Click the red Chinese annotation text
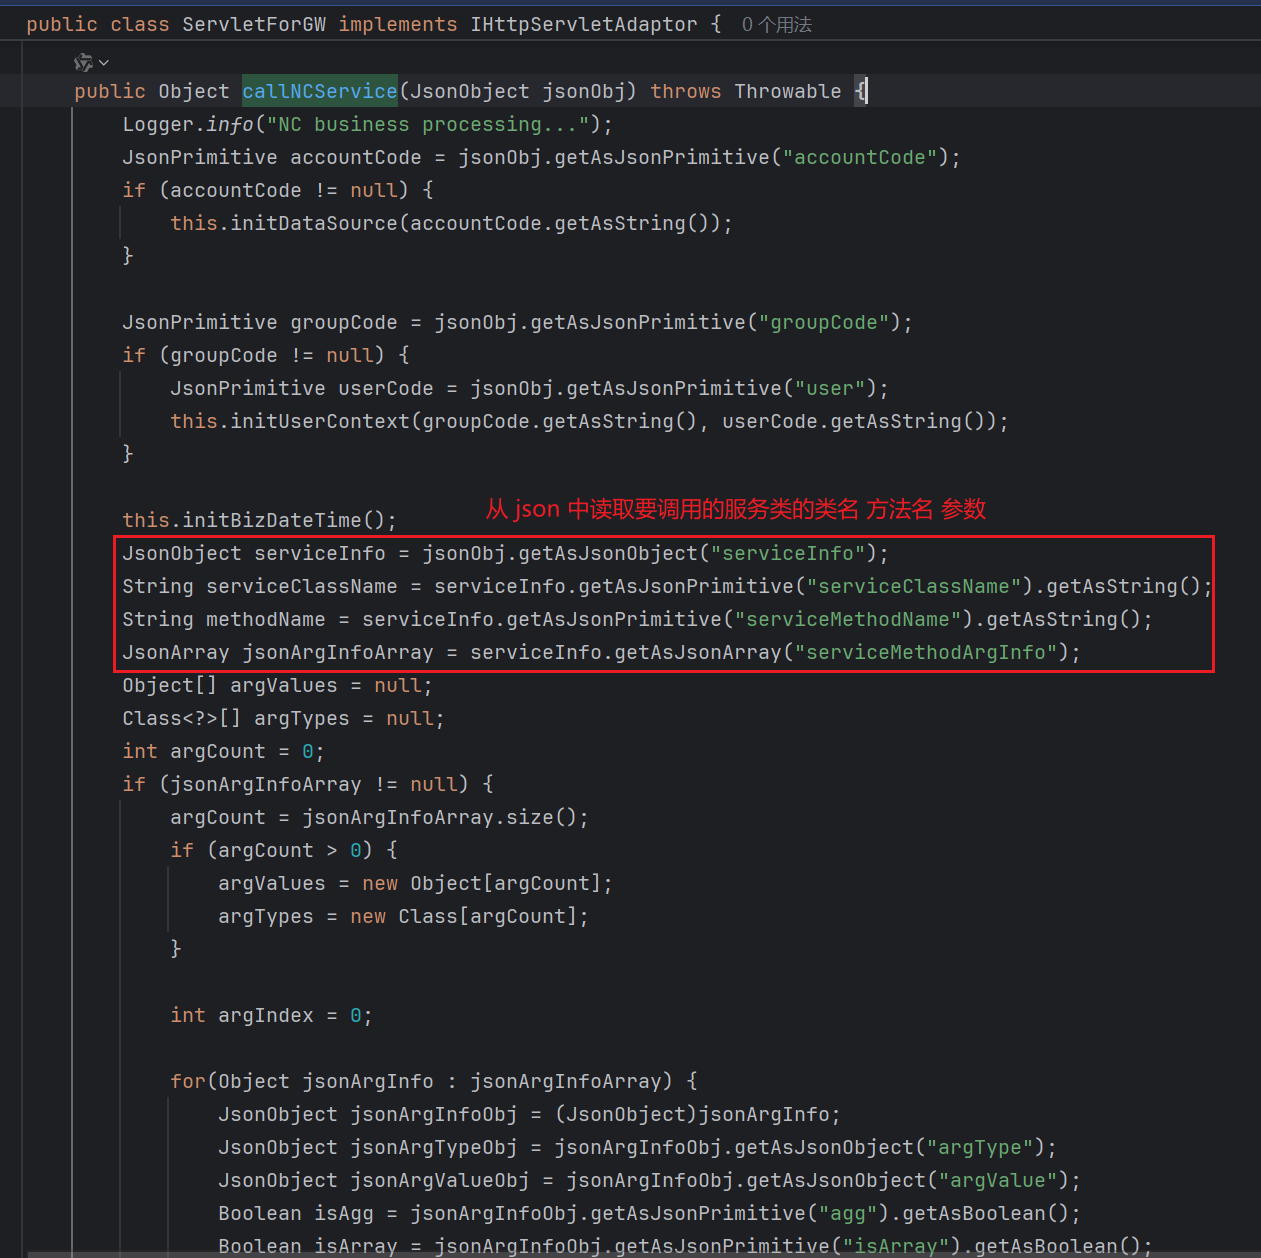The width and height of the screenshot is (1261, 1258). [x=735, y=509]
